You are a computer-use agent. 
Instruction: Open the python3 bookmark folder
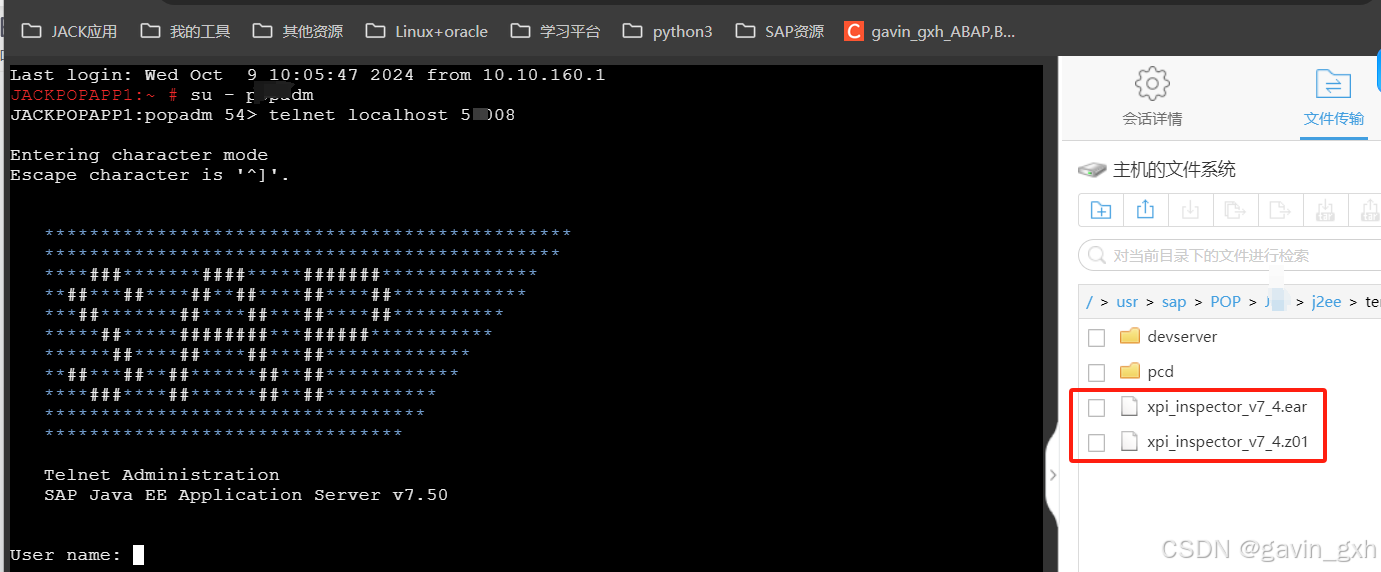click(668, 31)
